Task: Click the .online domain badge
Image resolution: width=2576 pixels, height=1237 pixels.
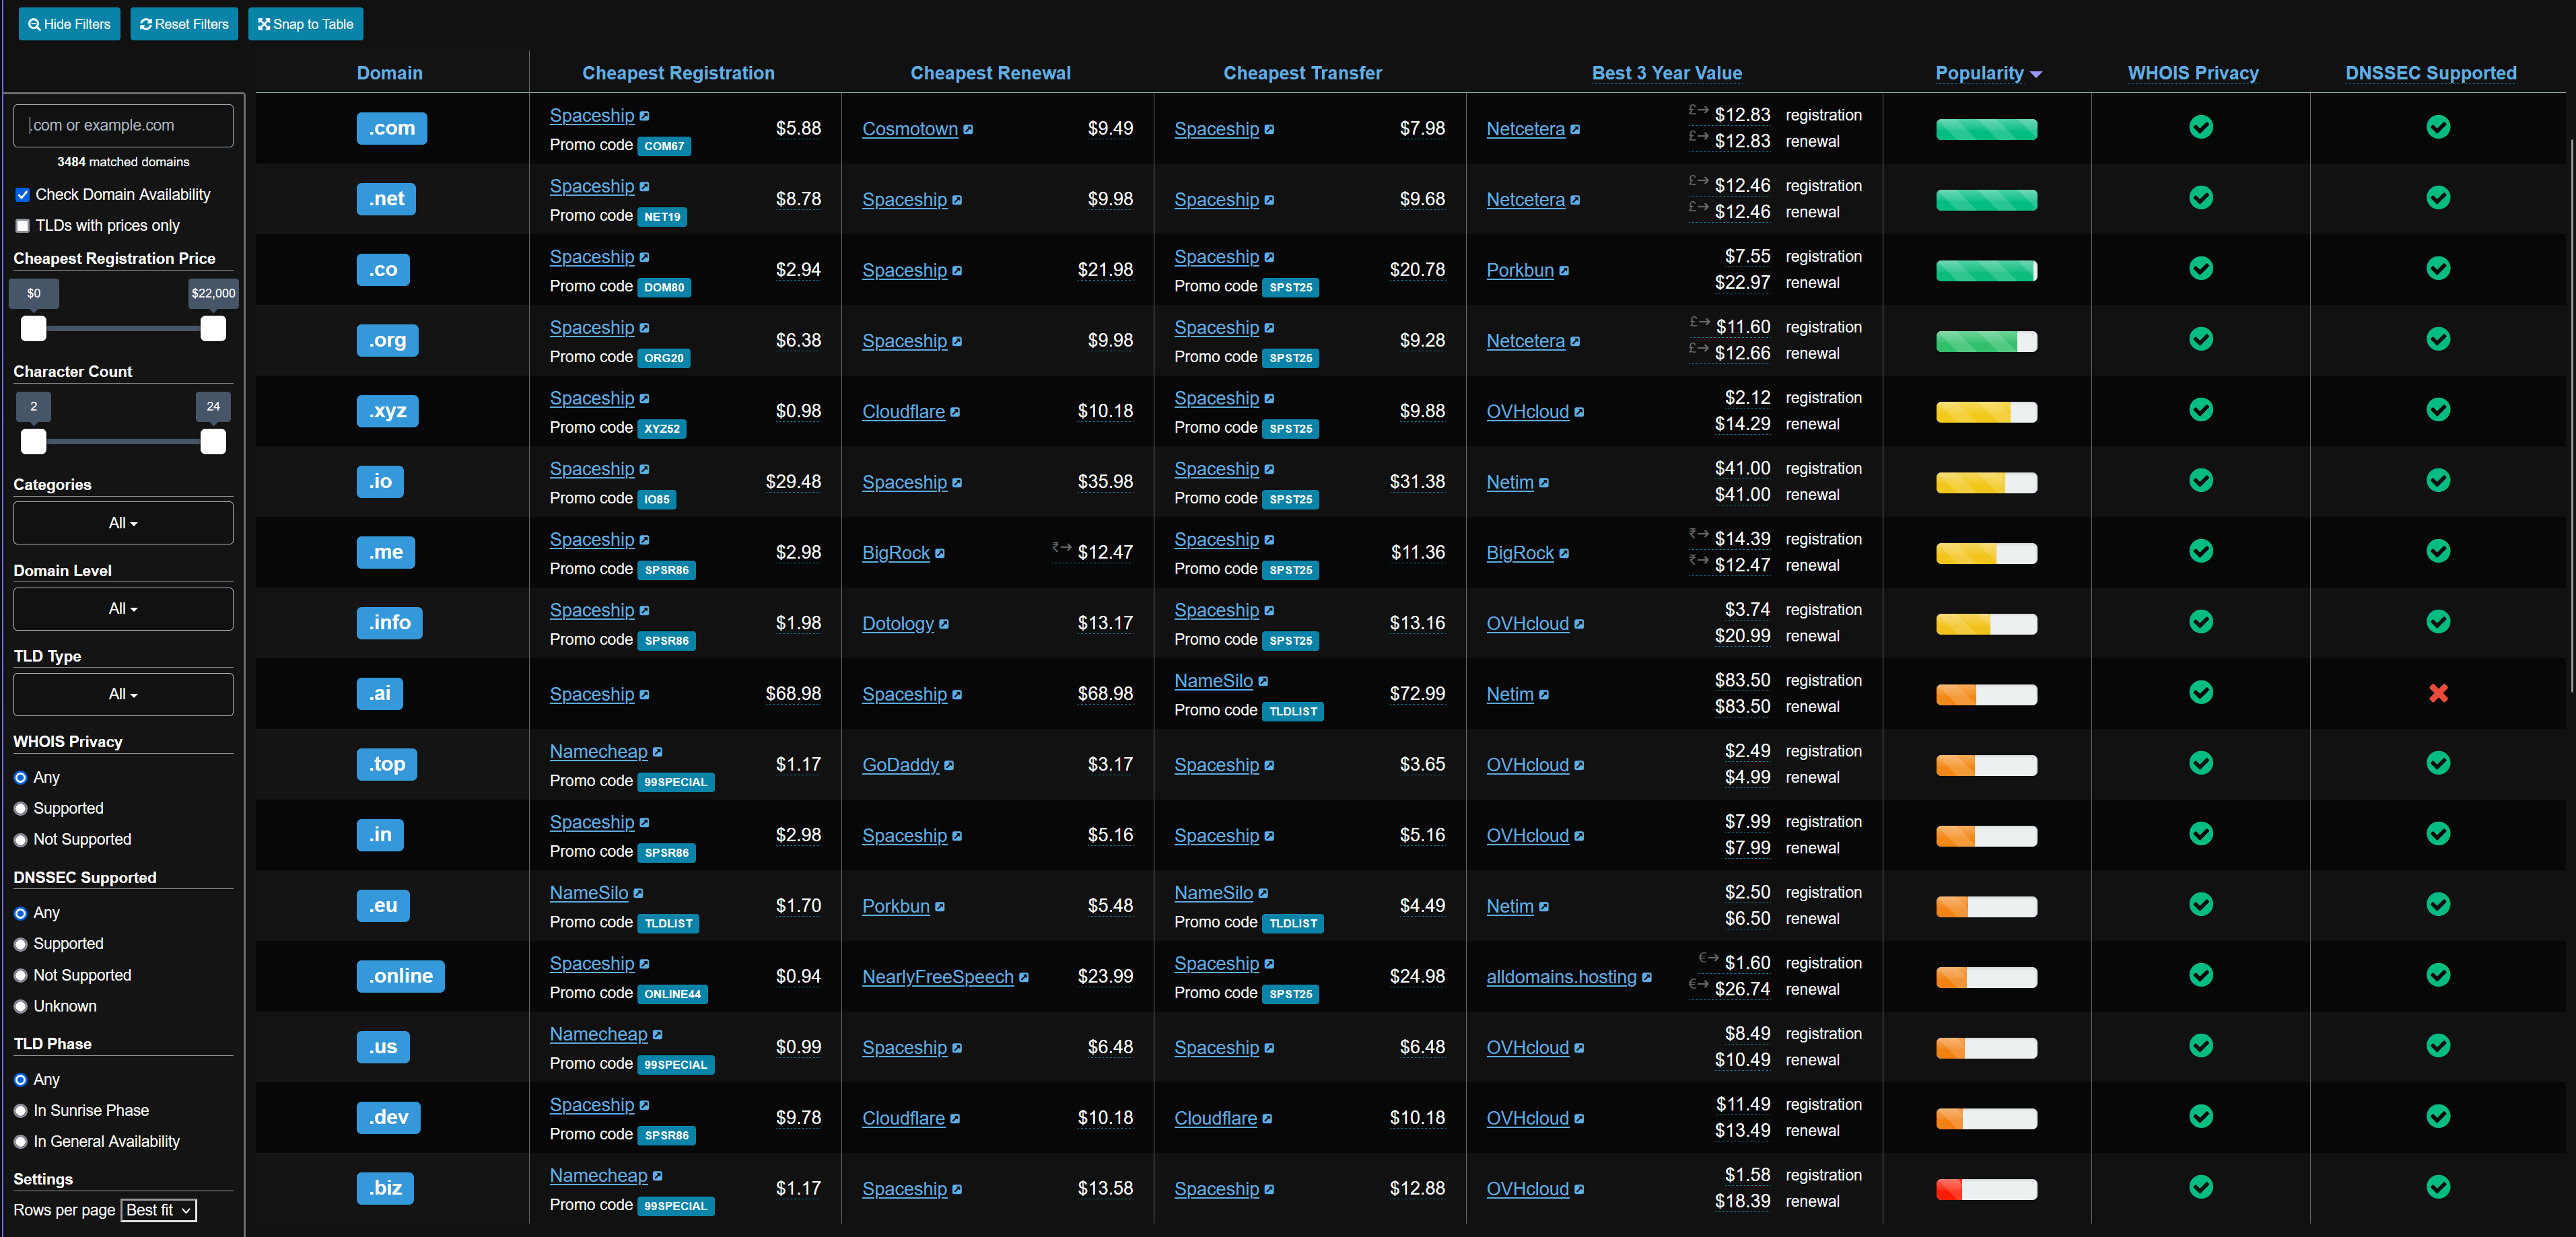Action: [x=400, y=976]
